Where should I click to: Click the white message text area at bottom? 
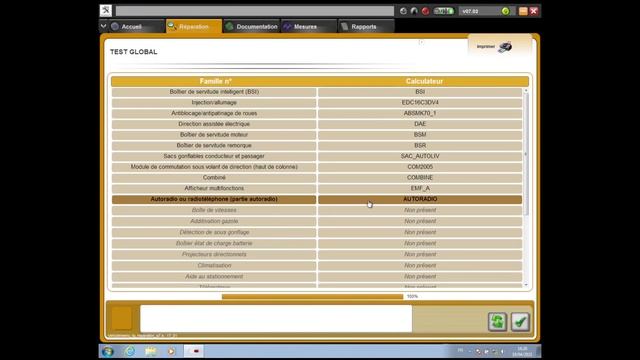[276, 319]
